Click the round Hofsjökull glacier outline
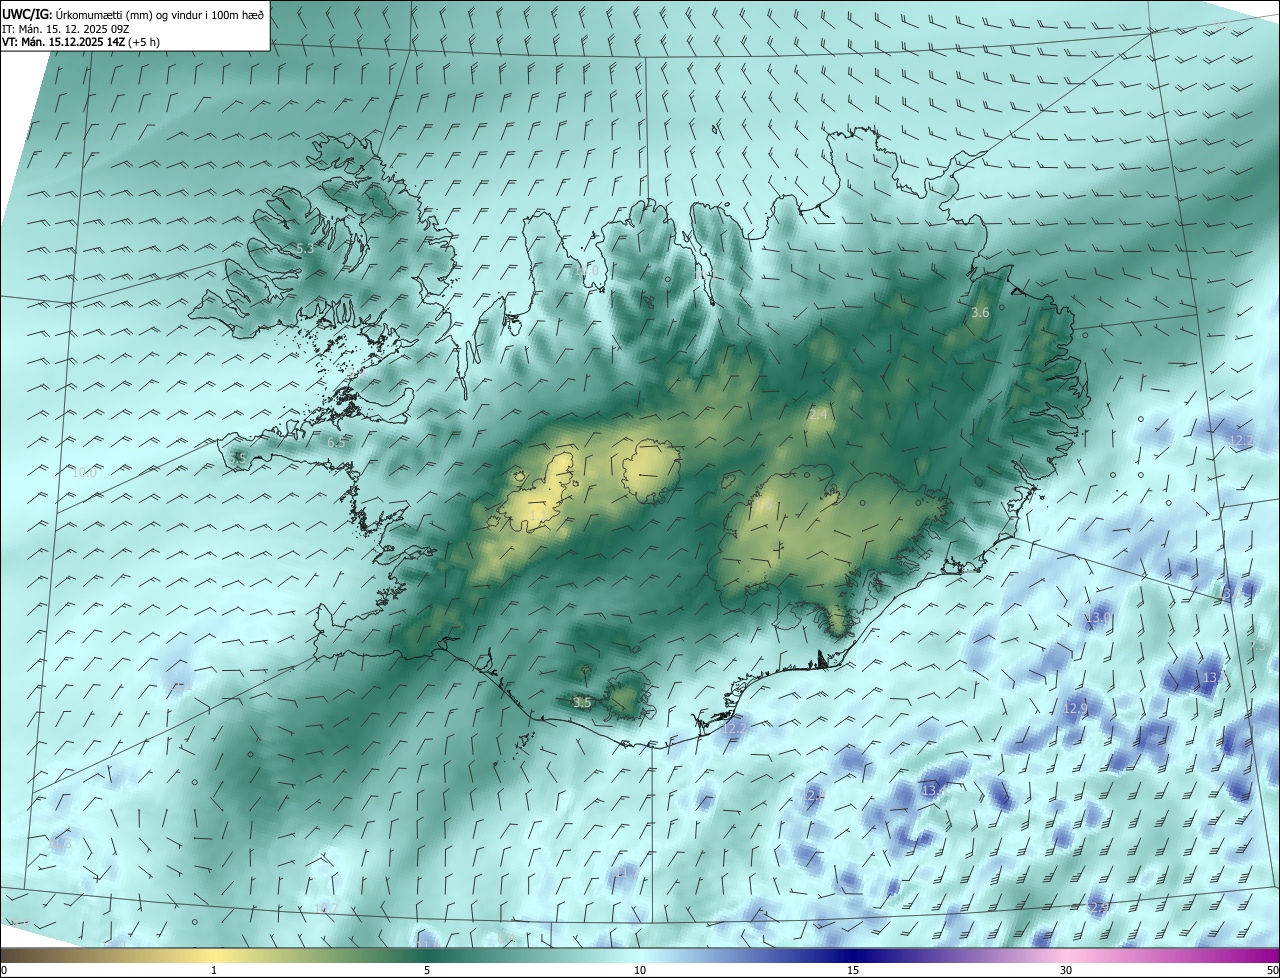Screen dimensions: 1280x978 pyautogui.click(x=651, y=472)
